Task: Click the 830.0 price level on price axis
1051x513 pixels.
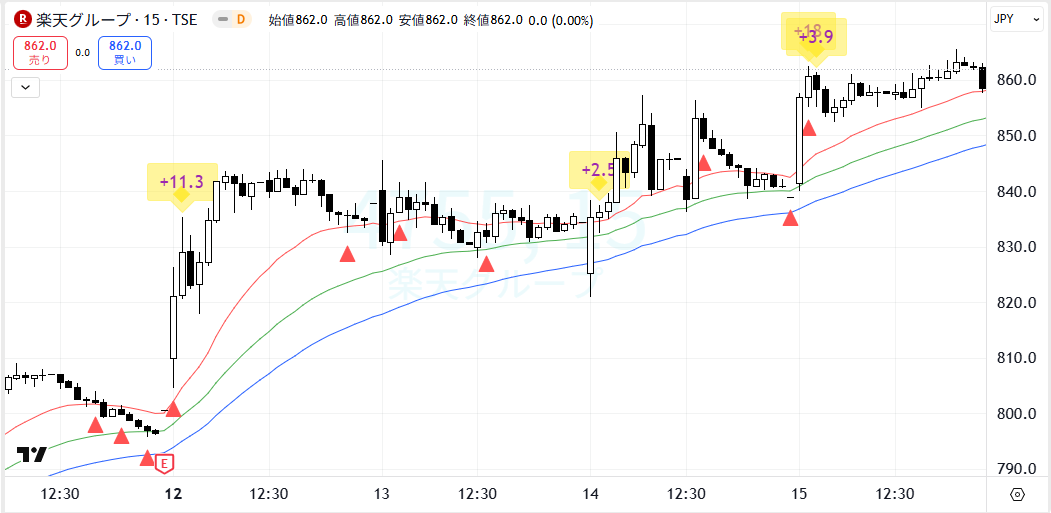Action: click(1017, 247)
